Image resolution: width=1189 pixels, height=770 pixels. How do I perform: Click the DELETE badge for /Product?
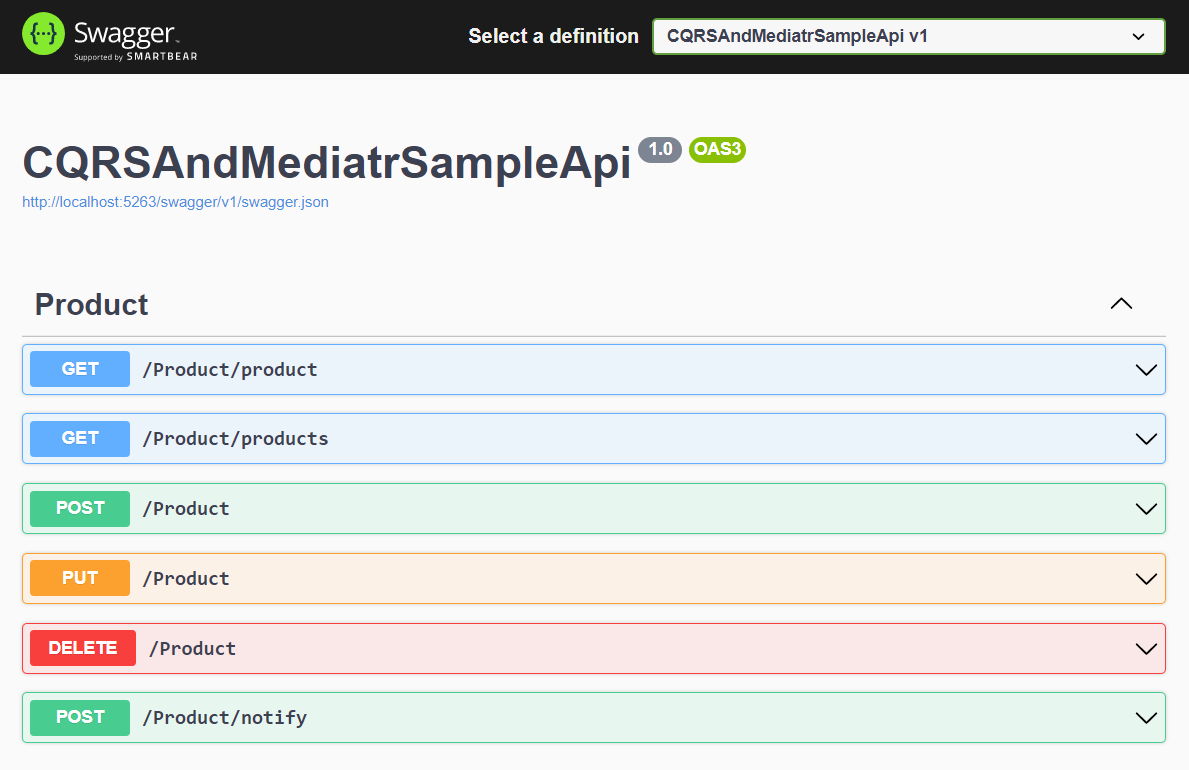tap(83, 649)
